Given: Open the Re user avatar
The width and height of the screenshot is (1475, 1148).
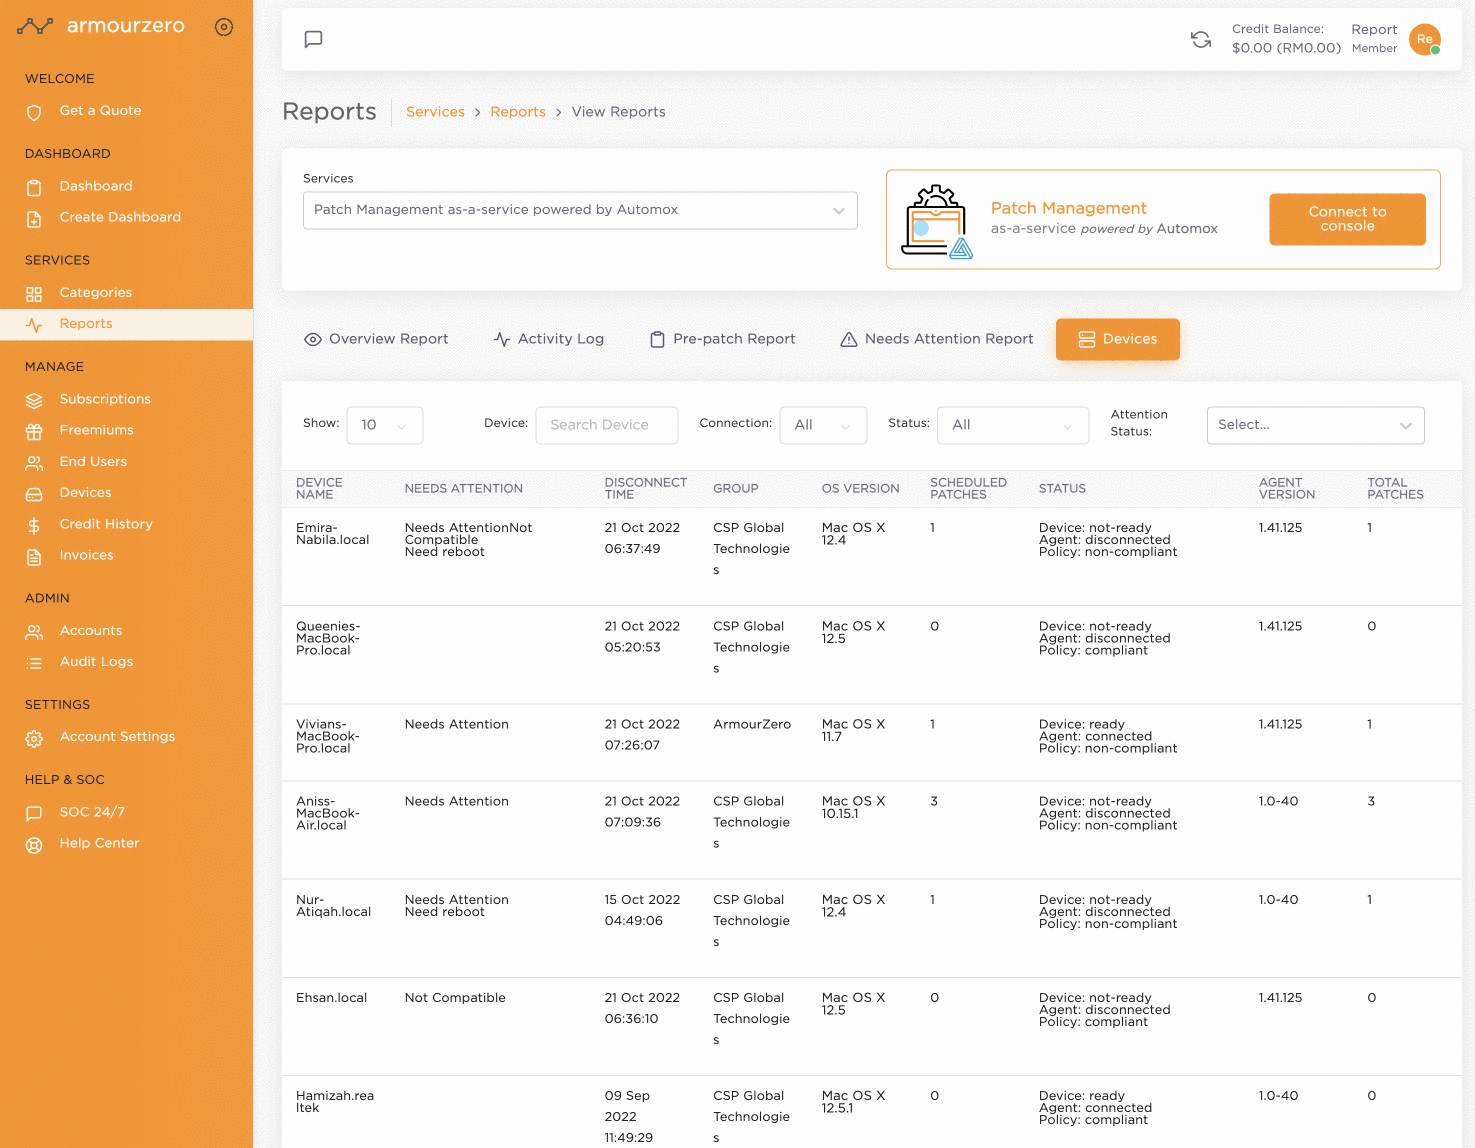Looking at the screenshot, I should 1425,39.
